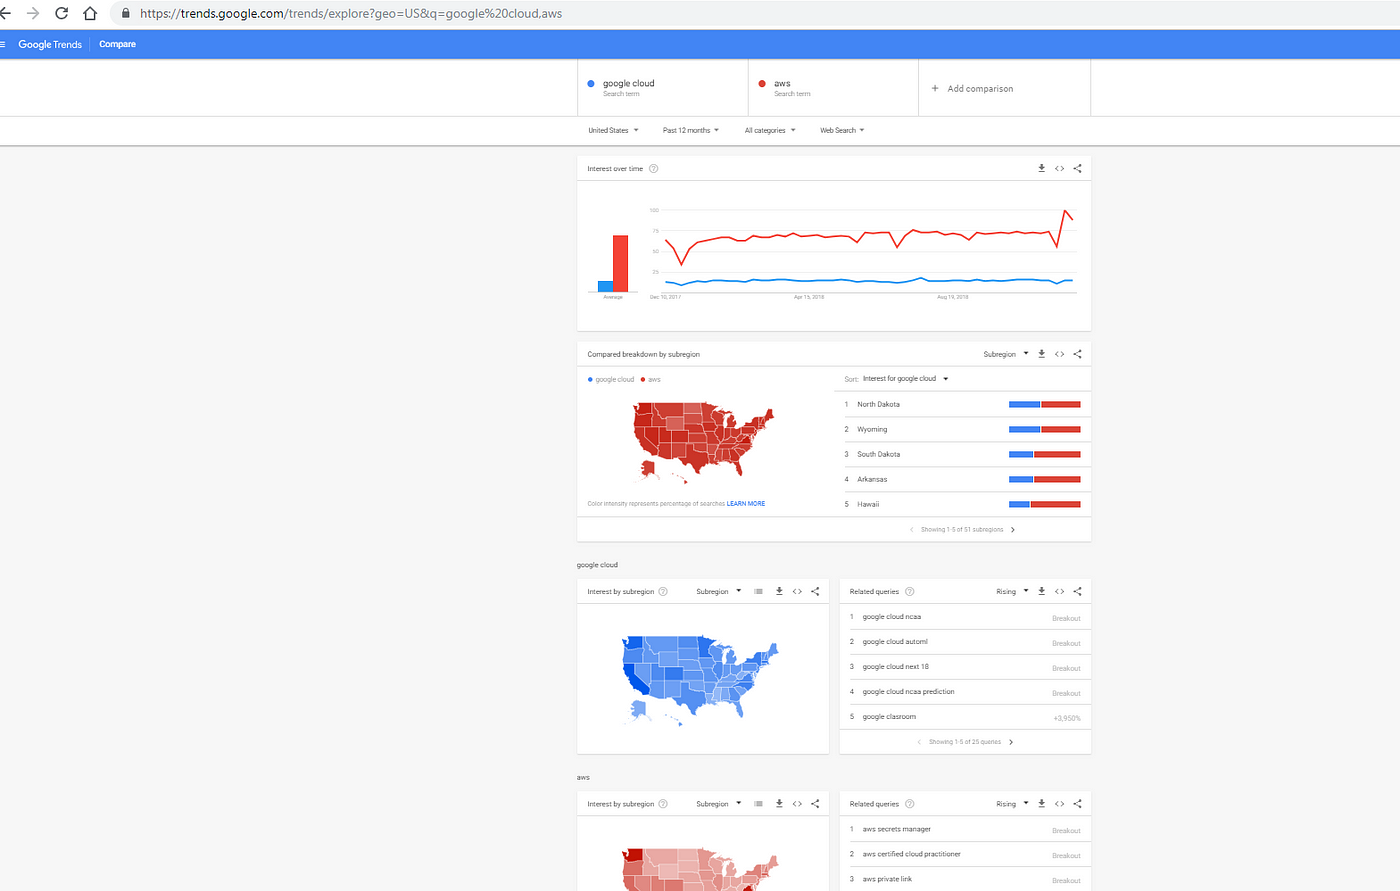Click Add comparison
This screenshot has width=1400, height=891.
[973, 88]
